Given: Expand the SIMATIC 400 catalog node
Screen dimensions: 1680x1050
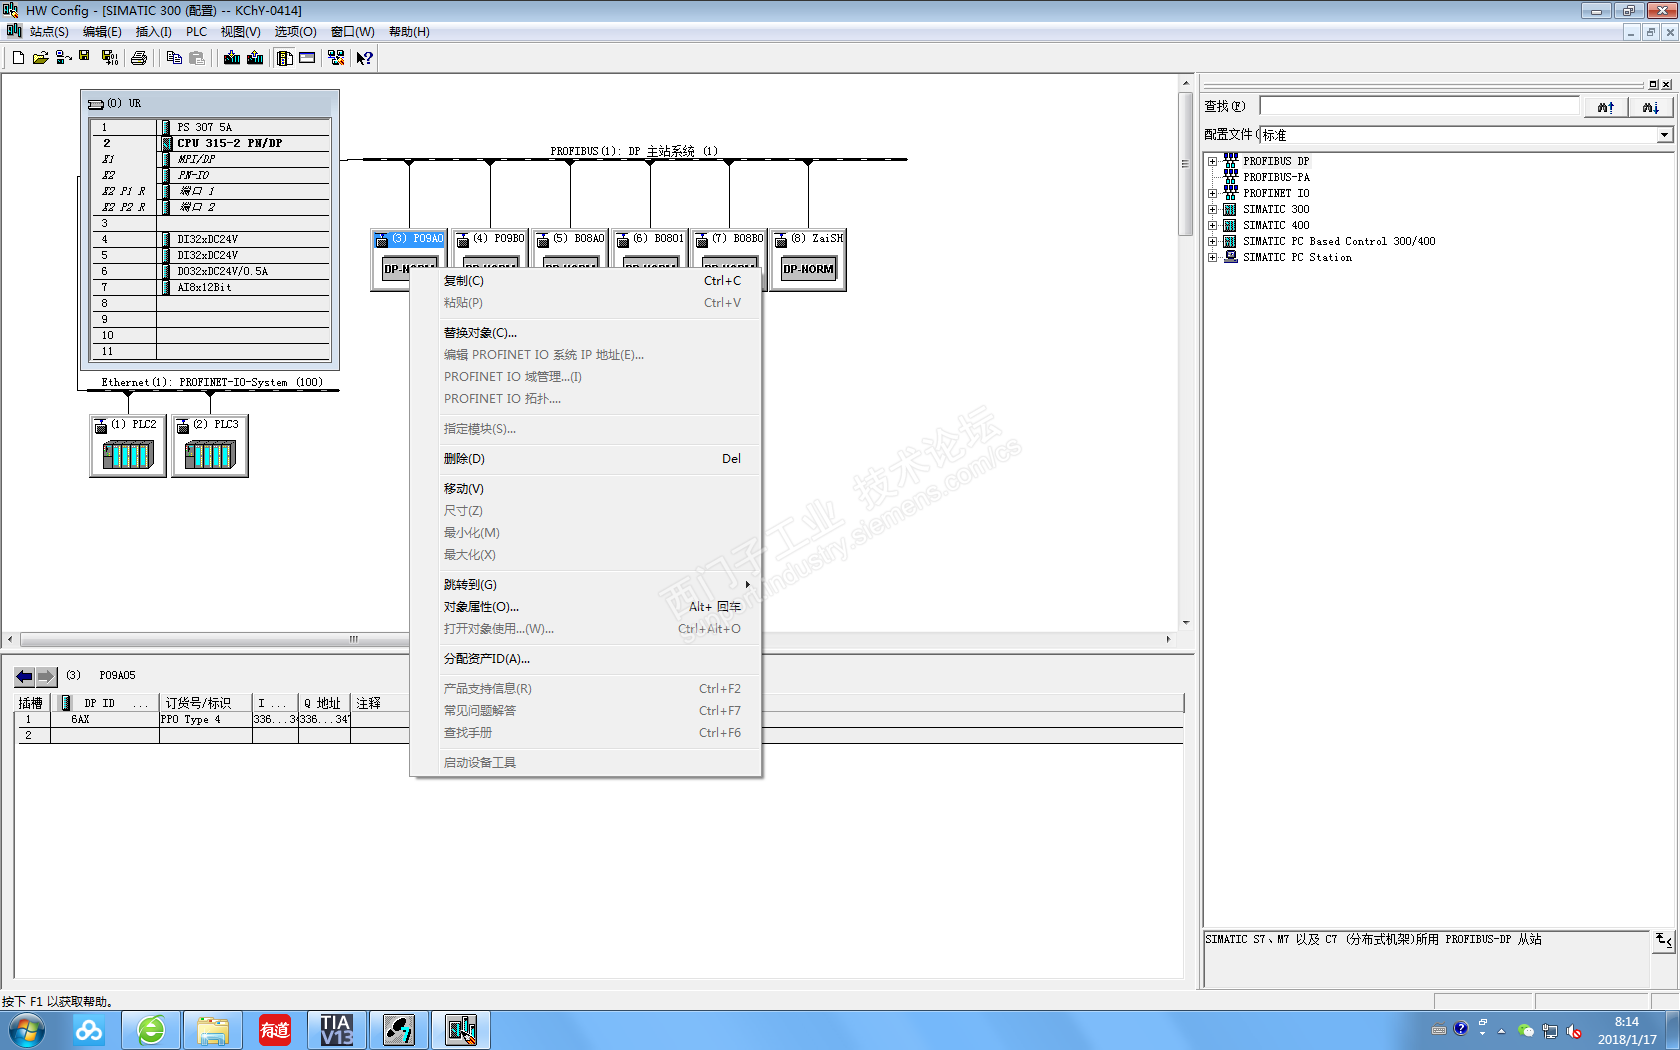Looking at the screenshot, I should coord(1212,225).
